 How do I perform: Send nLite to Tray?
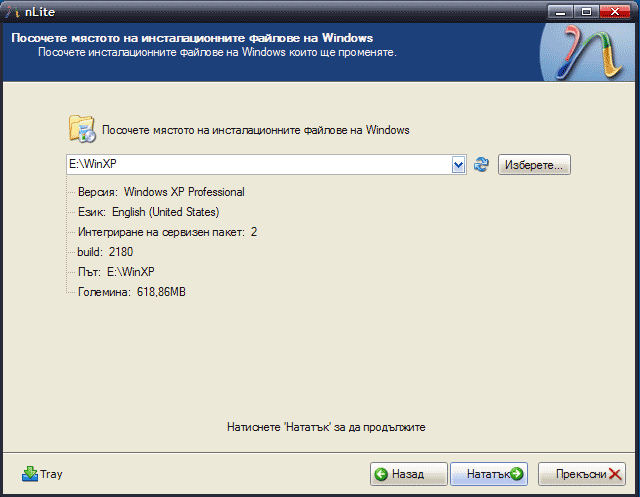coord(42,474)
